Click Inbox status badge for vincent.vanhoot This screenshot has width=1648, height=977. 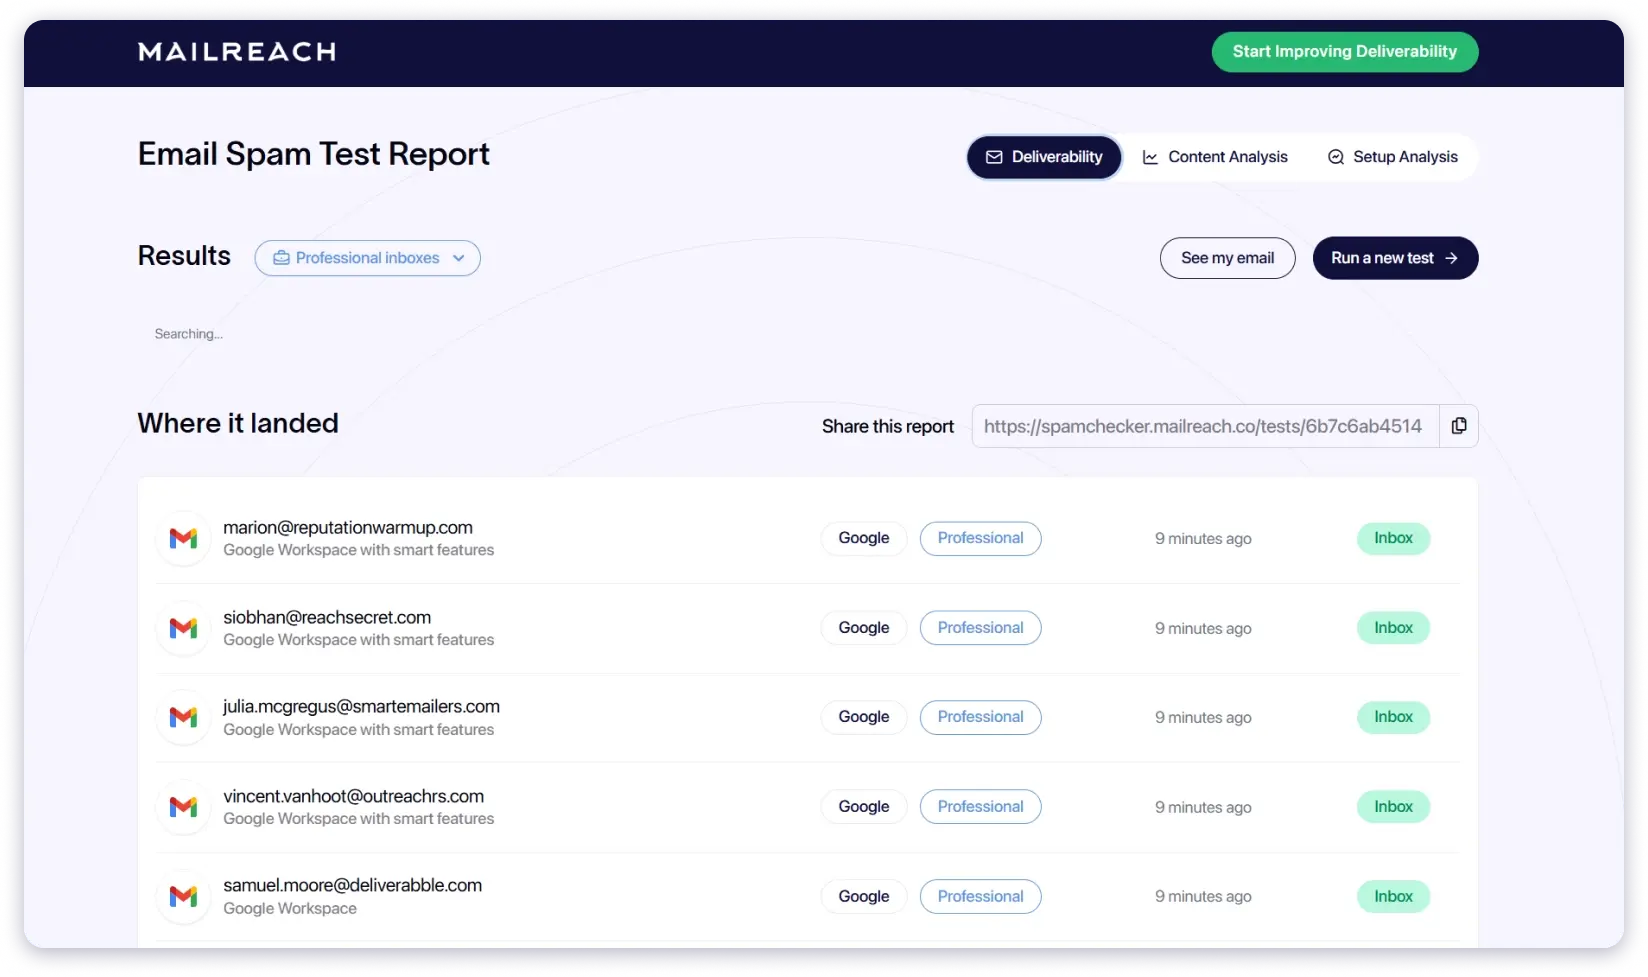(1393, 807)
